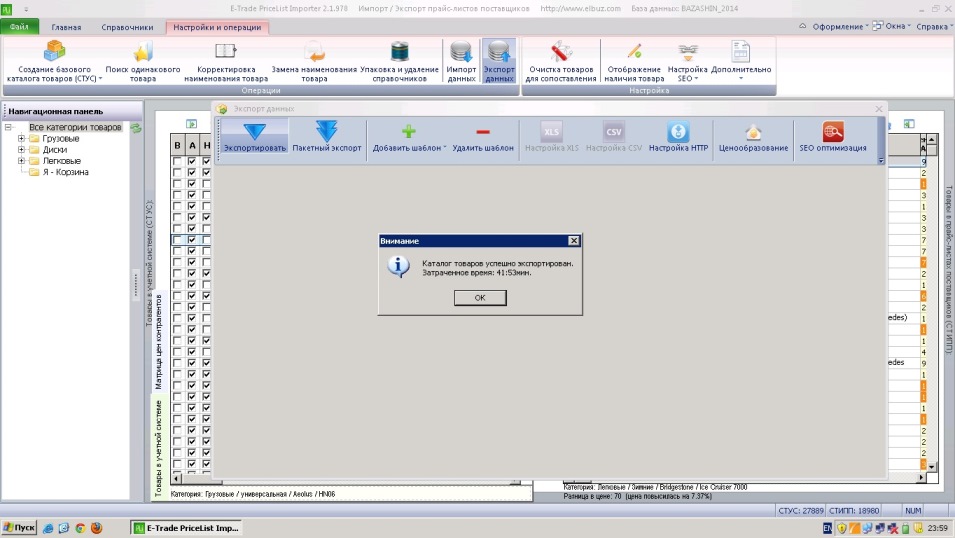Select Я - Корзина tree item
Viewport: 955px width, 538px height.
(65, 172)
